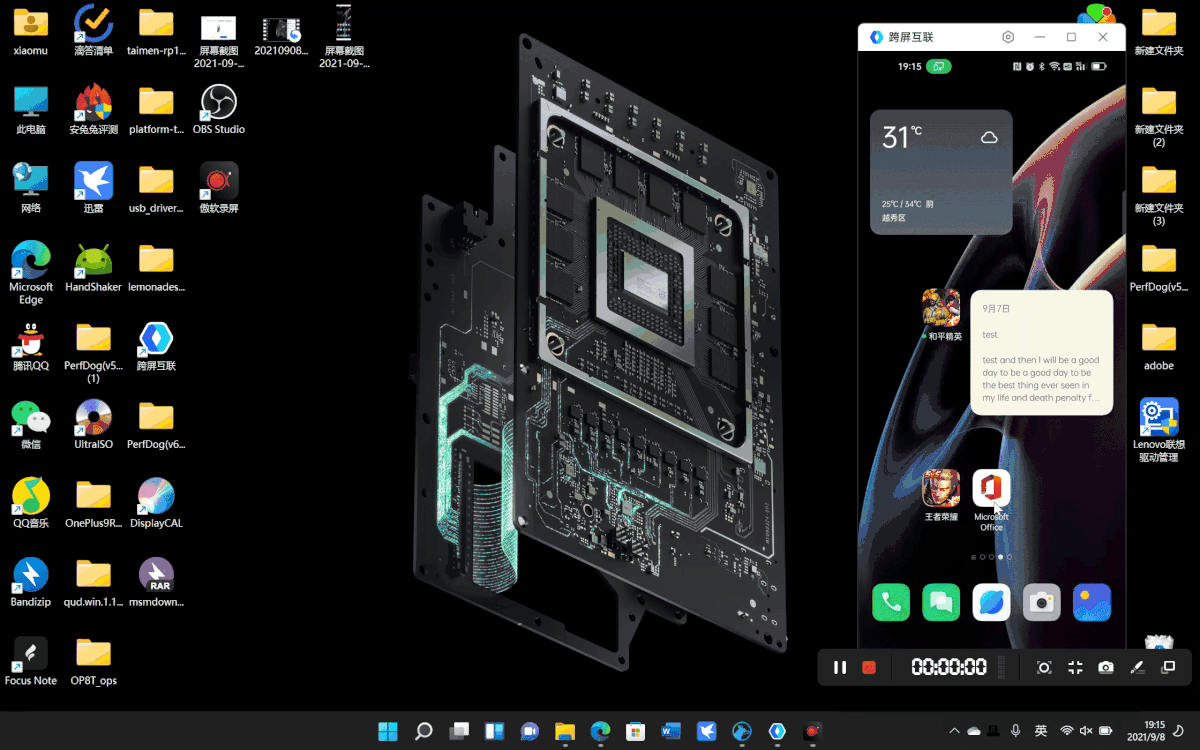Open the 英 input method indicator
This screenshot has width=1200, height=750.
point(1041,732)
